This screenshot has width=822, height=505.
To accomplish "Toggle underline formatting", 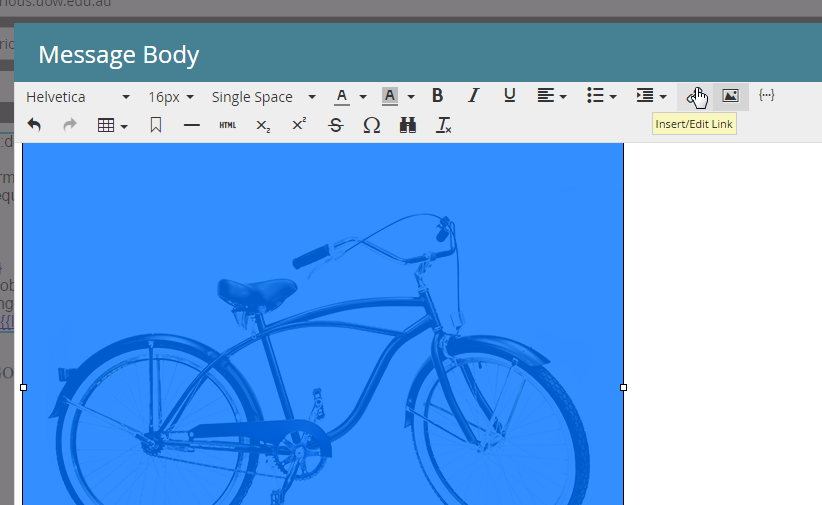I will [509, 96].
